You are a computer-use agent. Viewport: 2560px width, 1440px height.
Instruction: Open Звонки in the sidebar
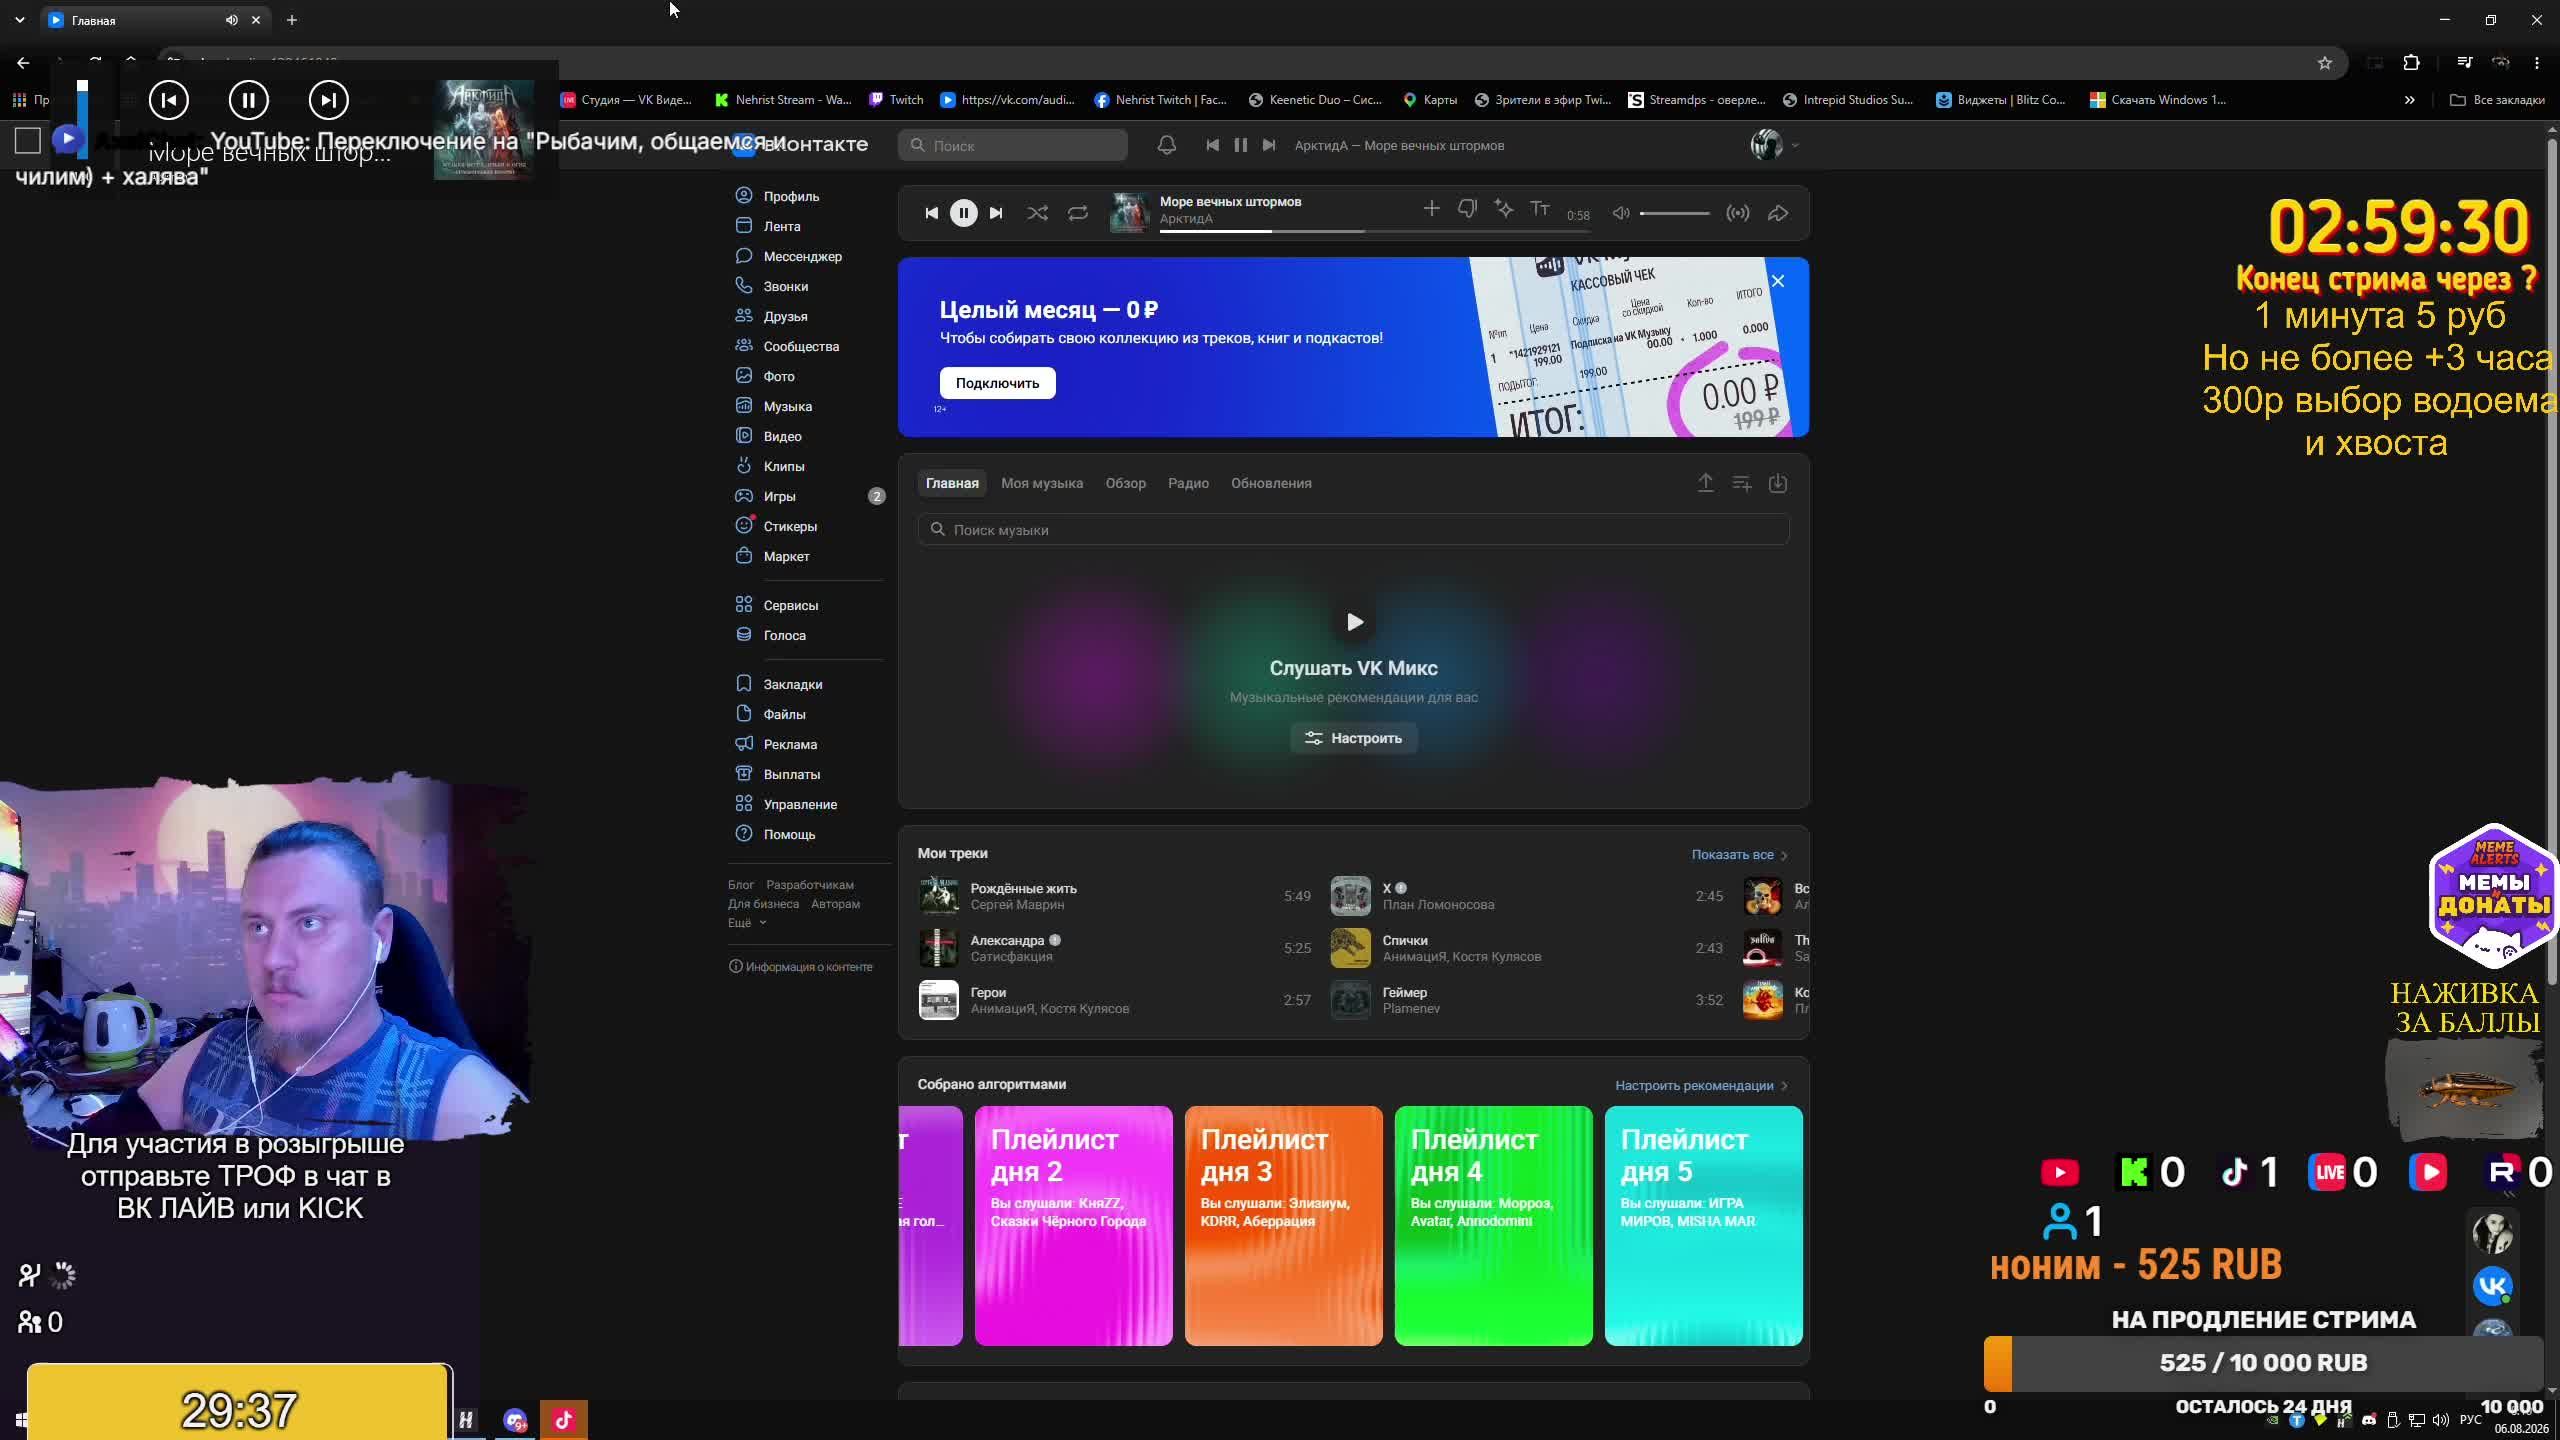tap(785, 286)
